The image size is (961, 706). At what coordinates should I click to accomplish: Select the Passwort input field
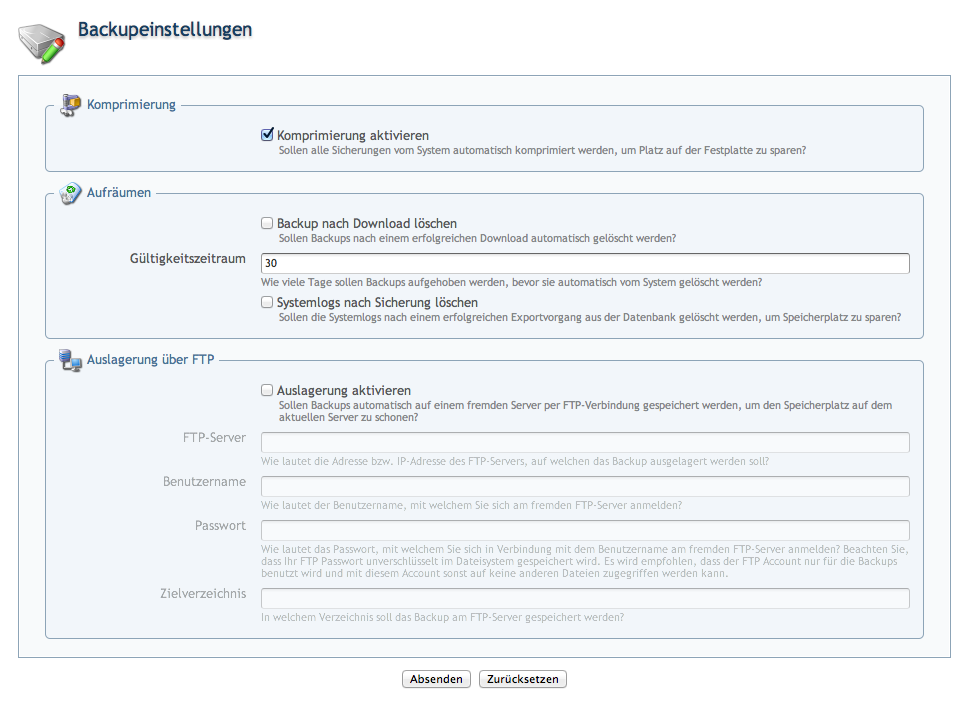coord(585,530)
